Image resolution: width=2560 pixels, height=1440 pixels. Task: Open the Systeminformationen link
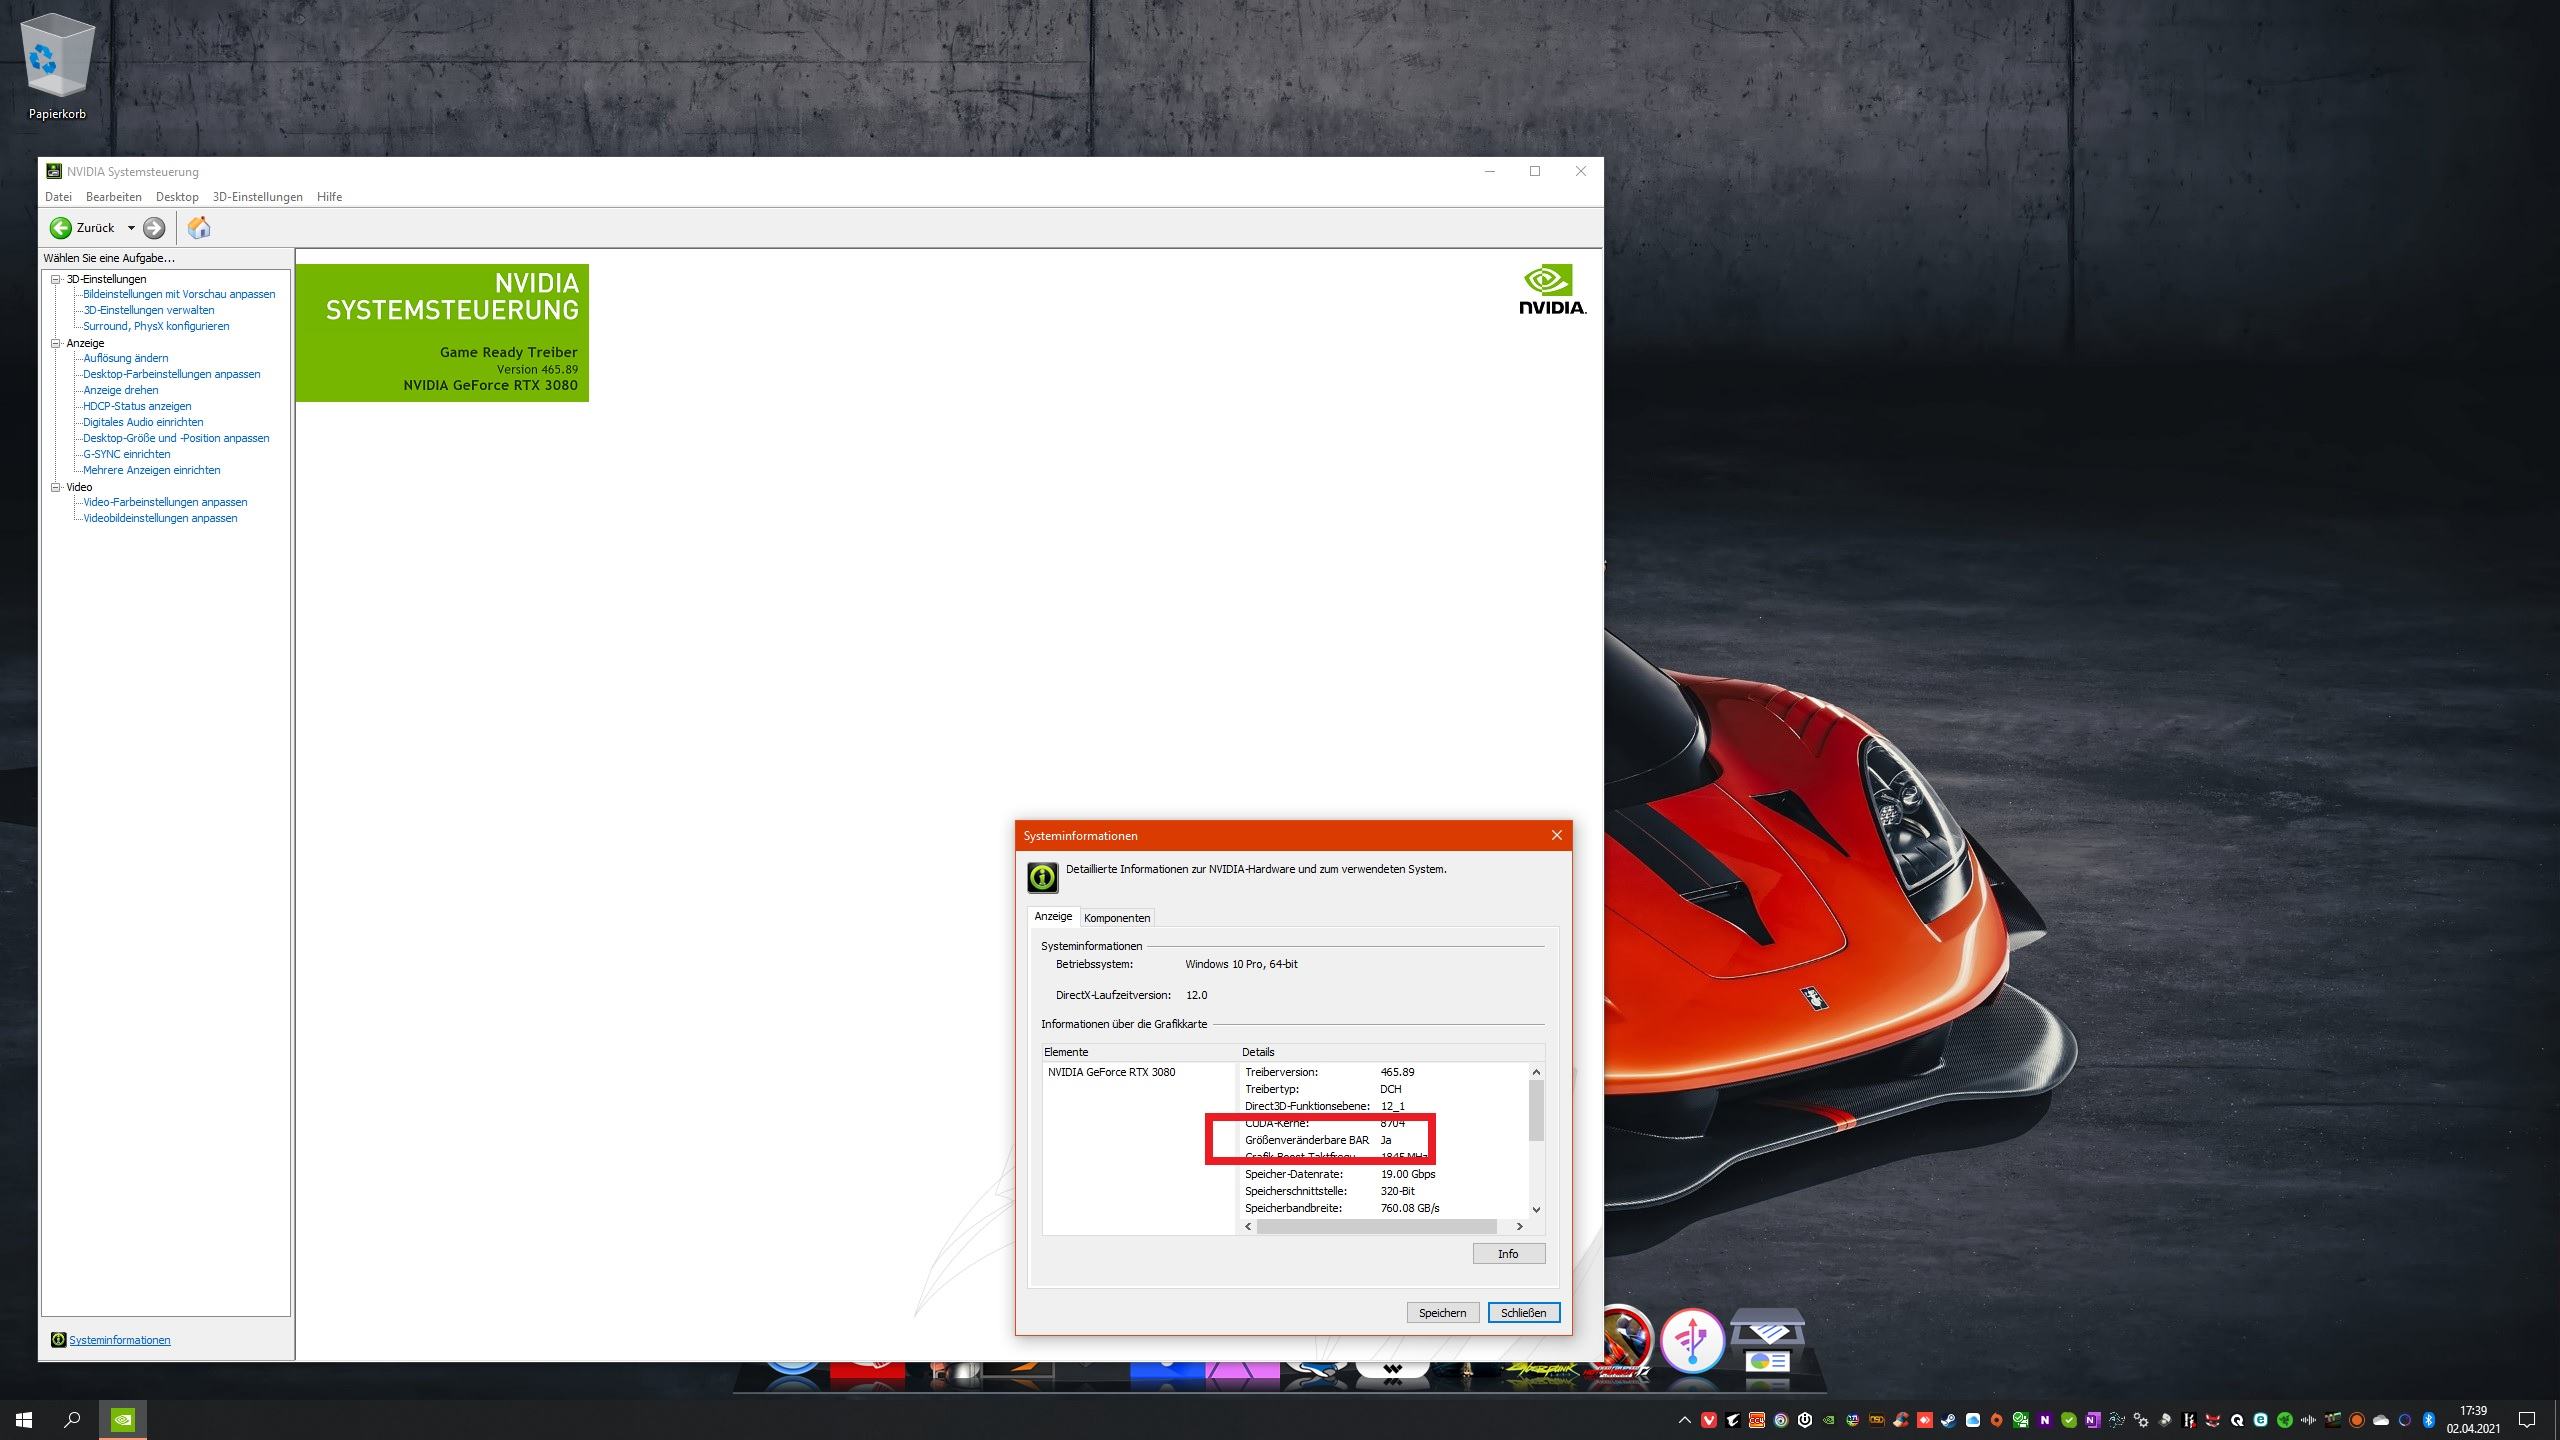pos(120,1340)
